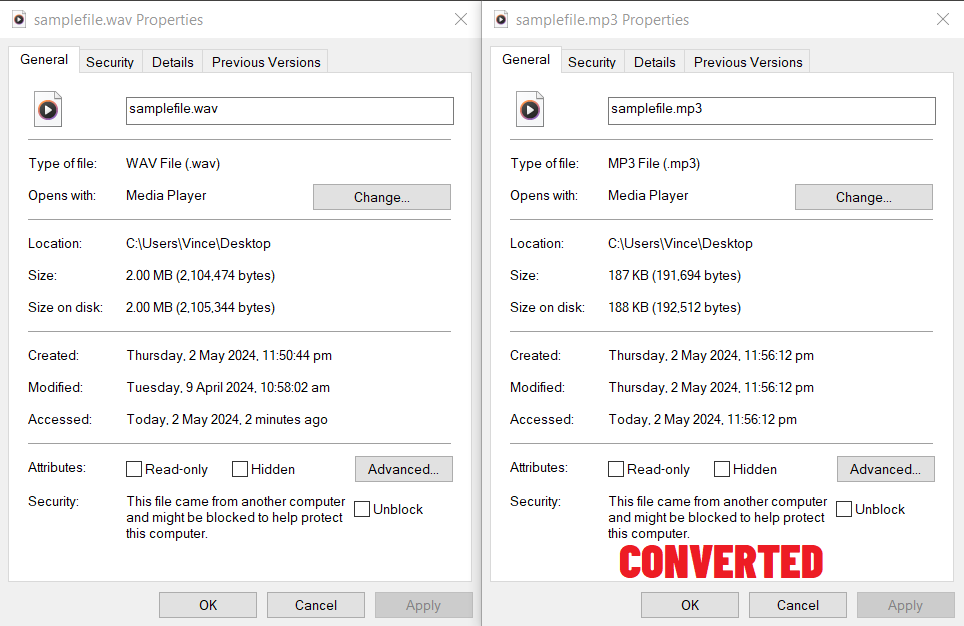
Task: Click OK in the samplefile.wav dialog
Action: click(207, 604)
